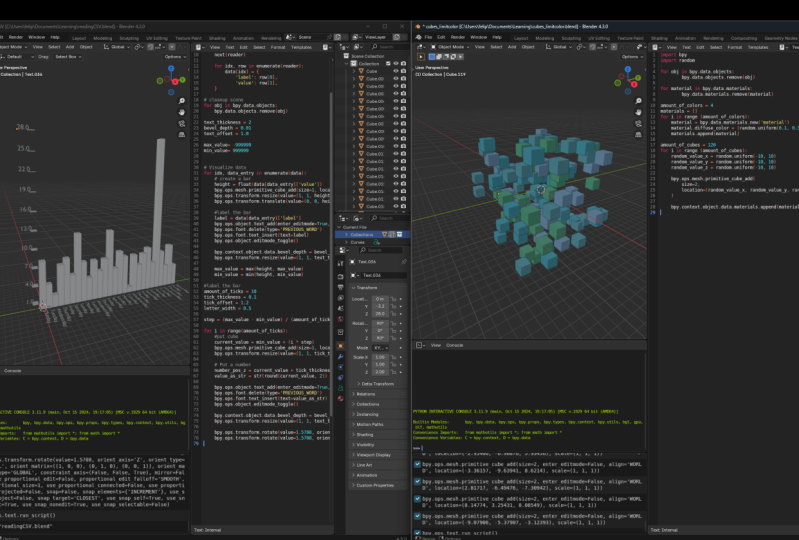Open the File menu in cubes window
The image size is (799, 540).
click(428, 37)
